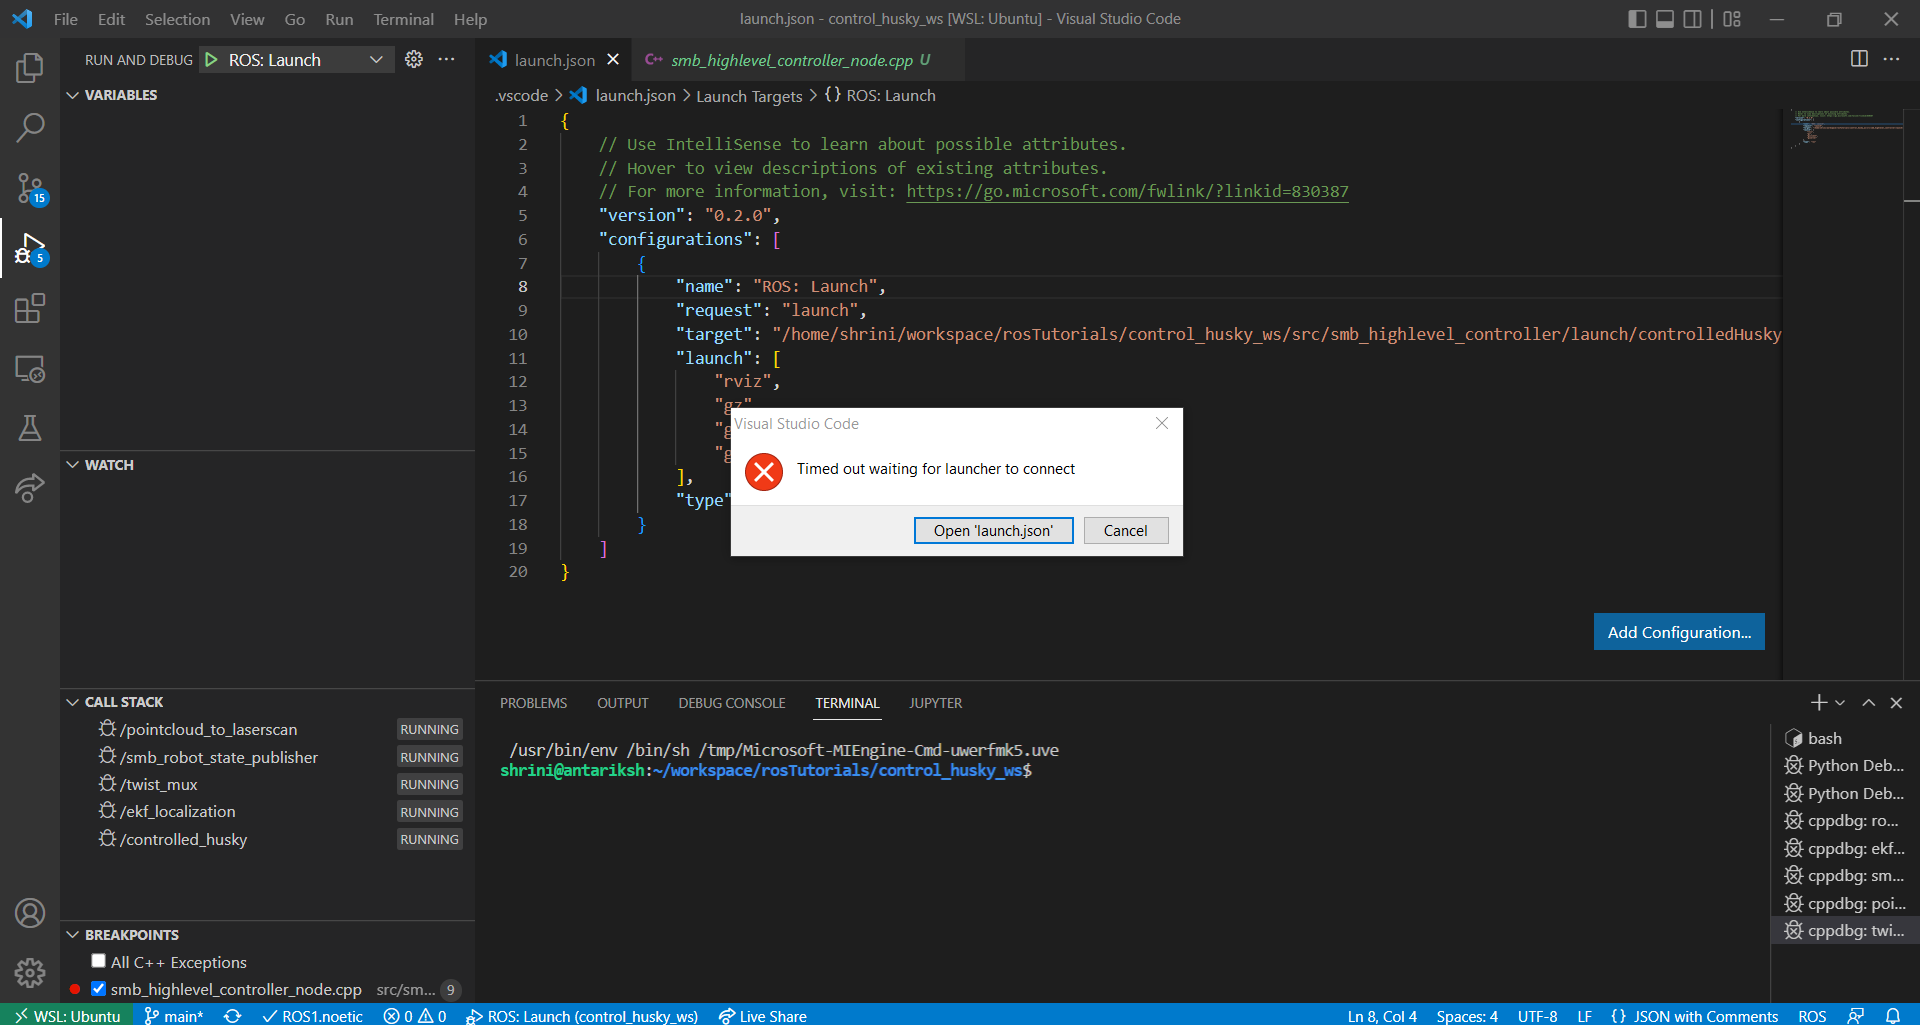Screen dimensions: 1920x1025
Task: Enable the All C++ Exceptions checkbox
Action: click(98, 960)
